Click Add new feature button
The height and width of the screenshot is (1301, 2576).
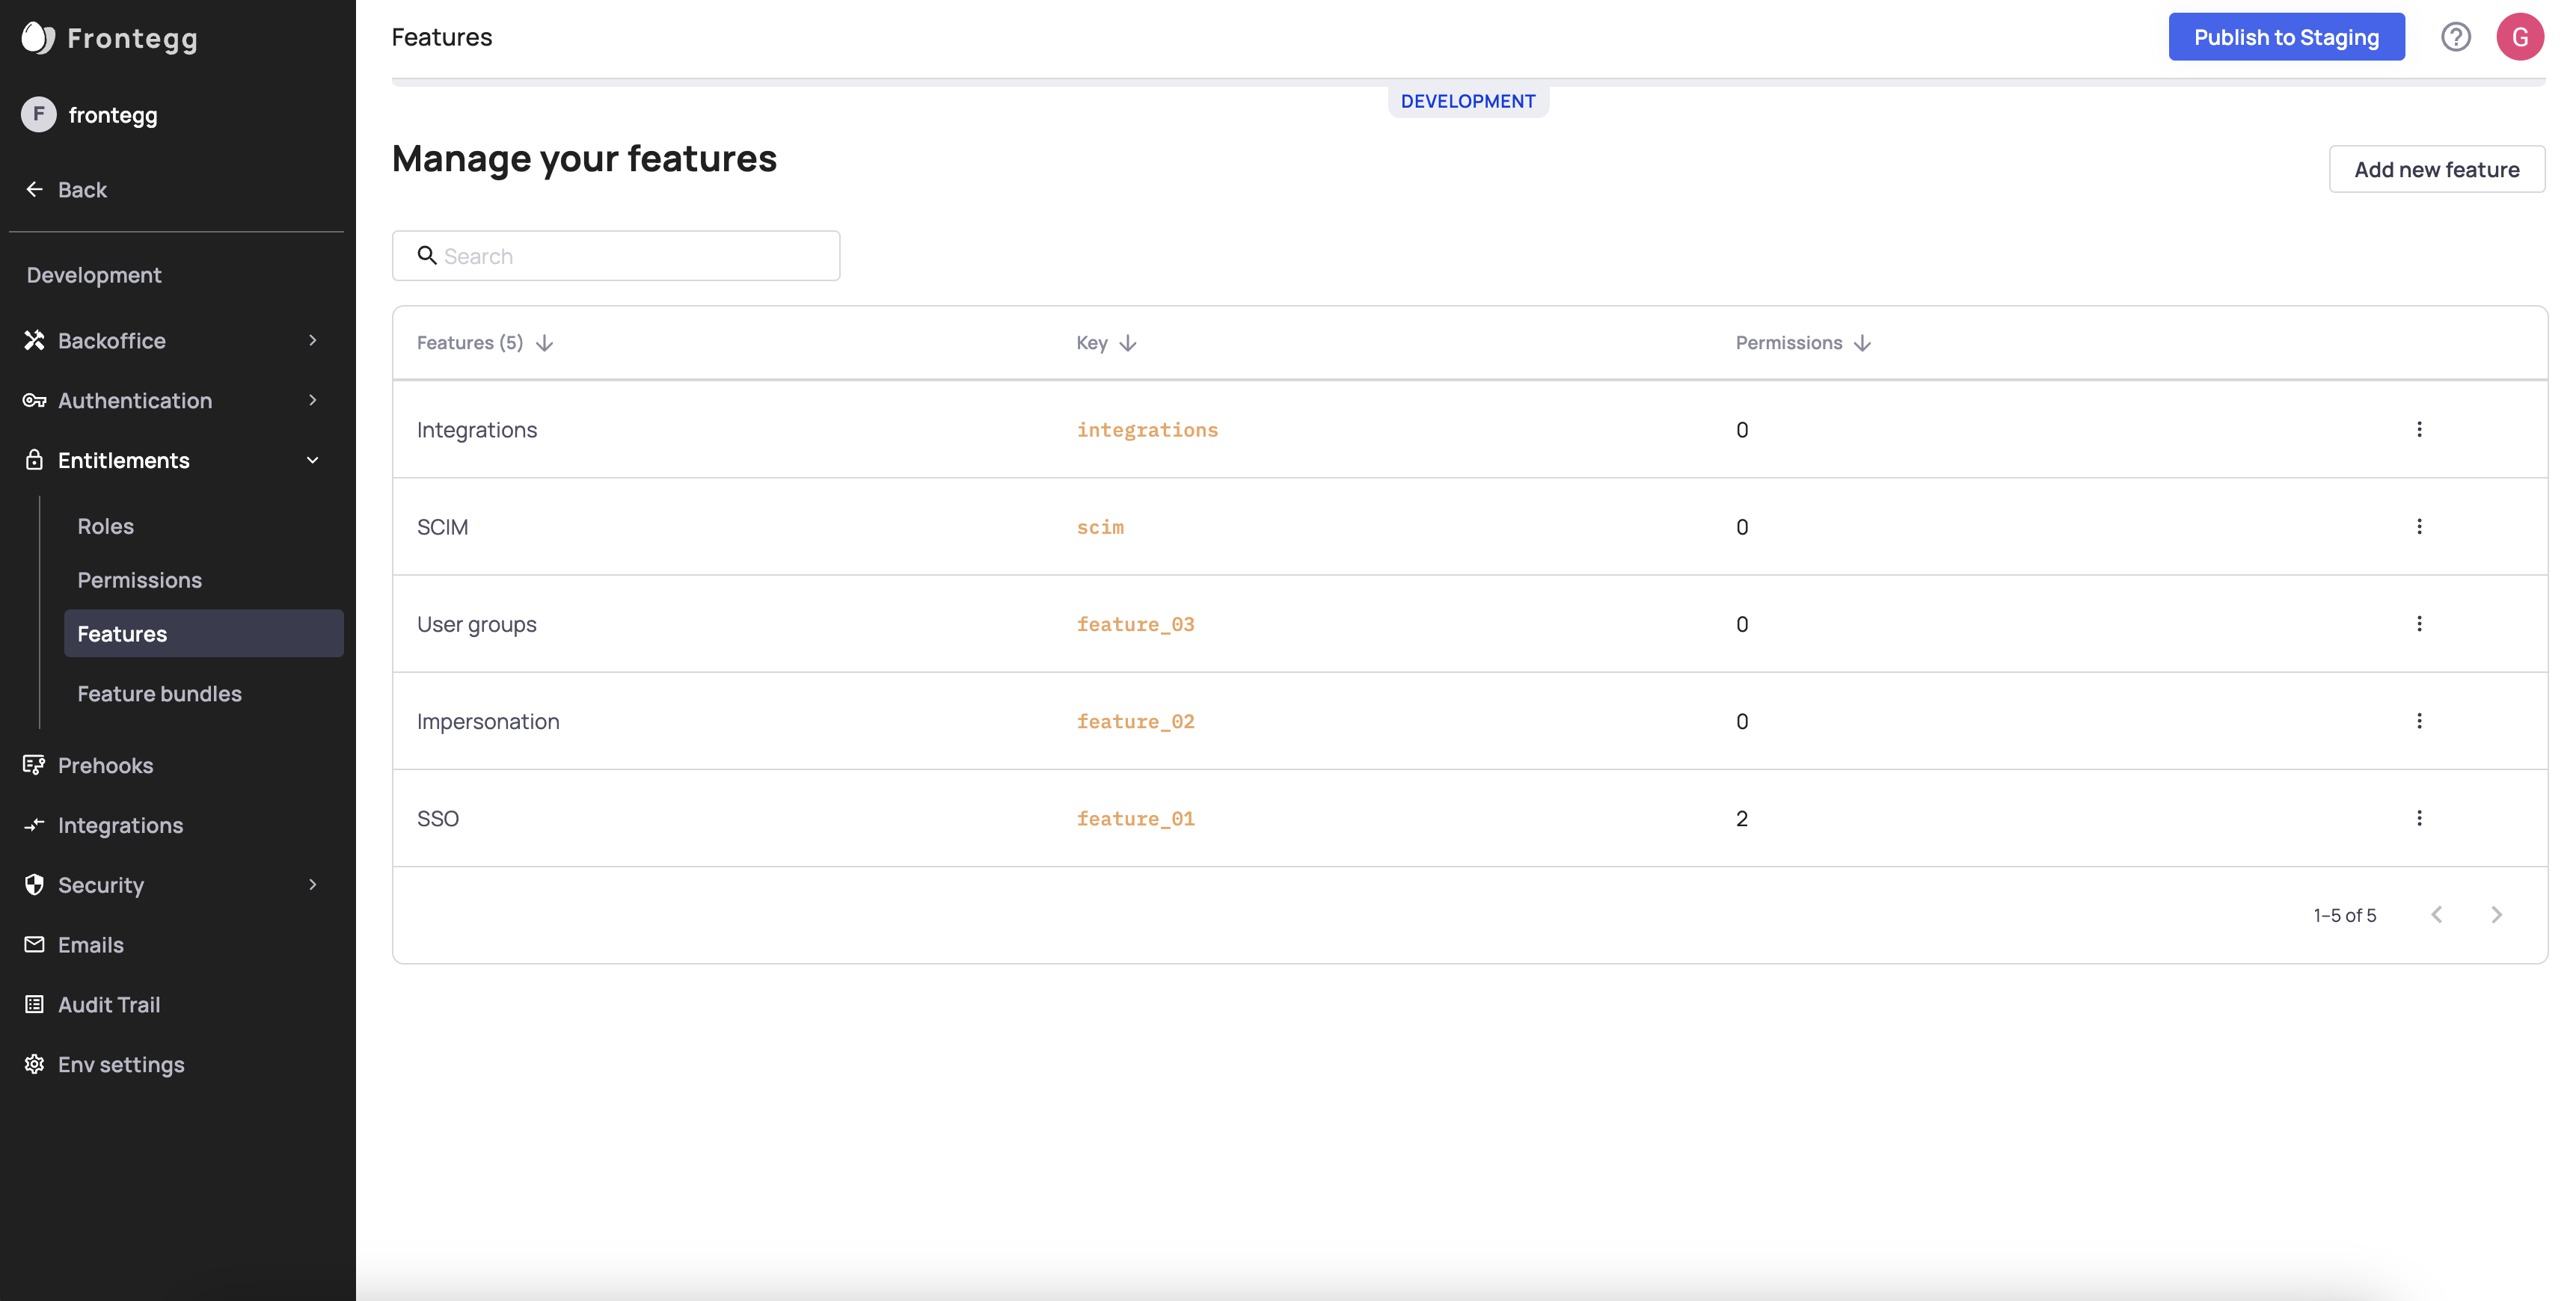[2436, 169]
